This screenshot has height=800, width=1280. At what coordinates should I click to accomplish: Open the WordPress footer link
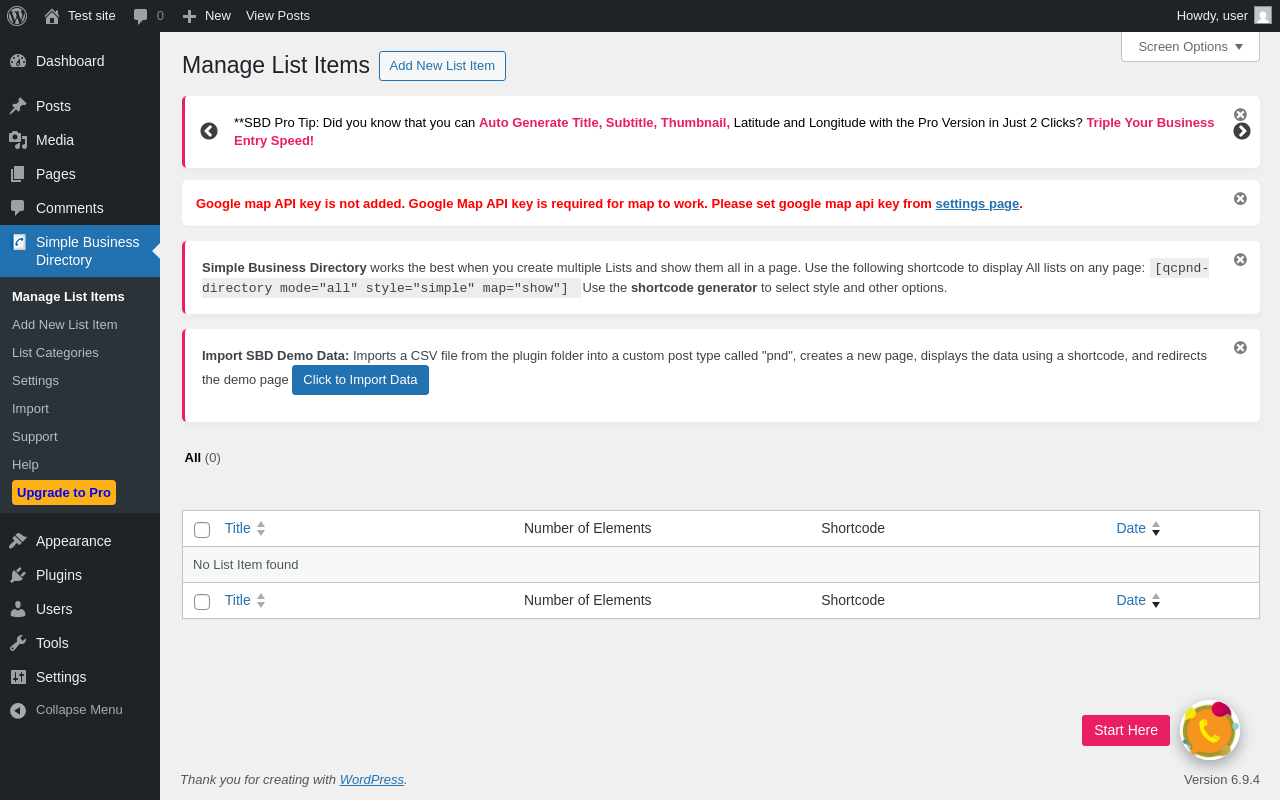(x=372, y=779)
